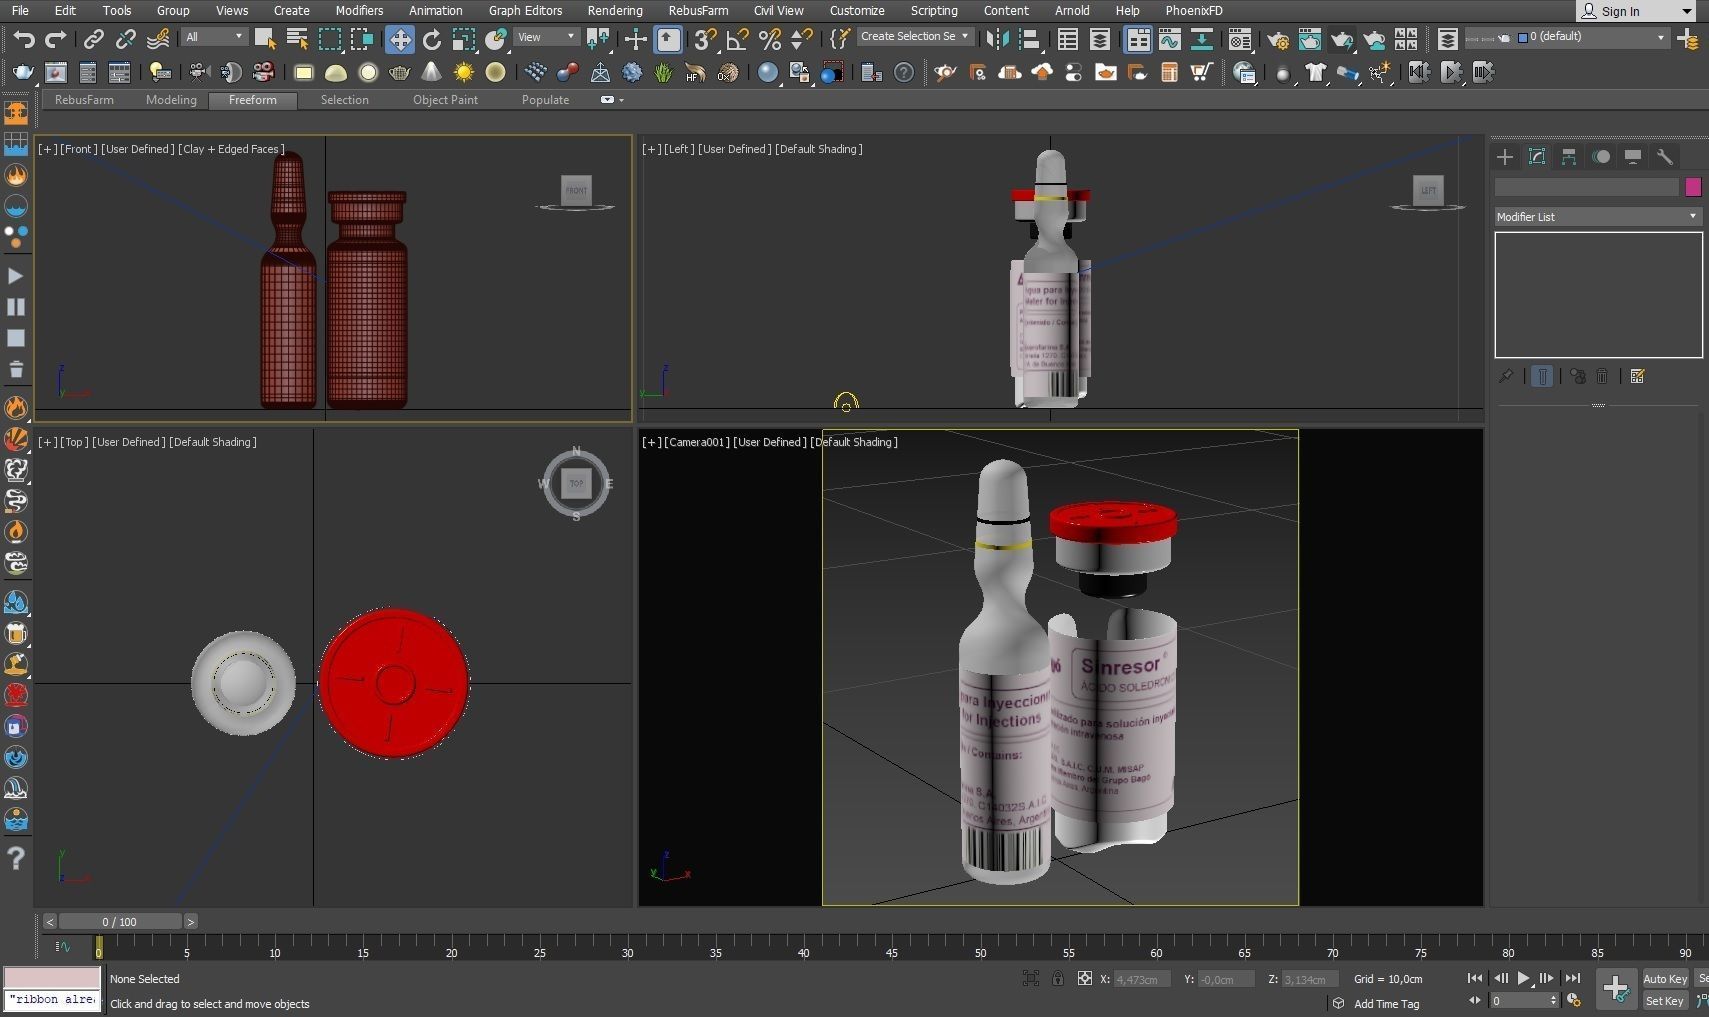Viewport: 1709px width, 1017px height.
Task: Click the cone primitive icon
Action: click(x=431, y=72)
